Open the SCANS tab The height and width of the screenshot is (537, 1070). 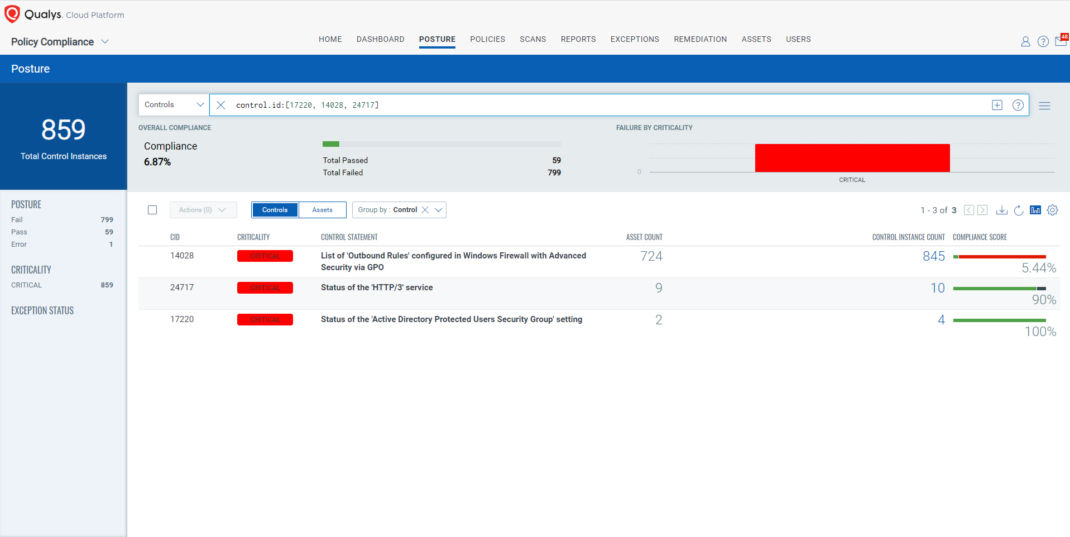point(532,40)
